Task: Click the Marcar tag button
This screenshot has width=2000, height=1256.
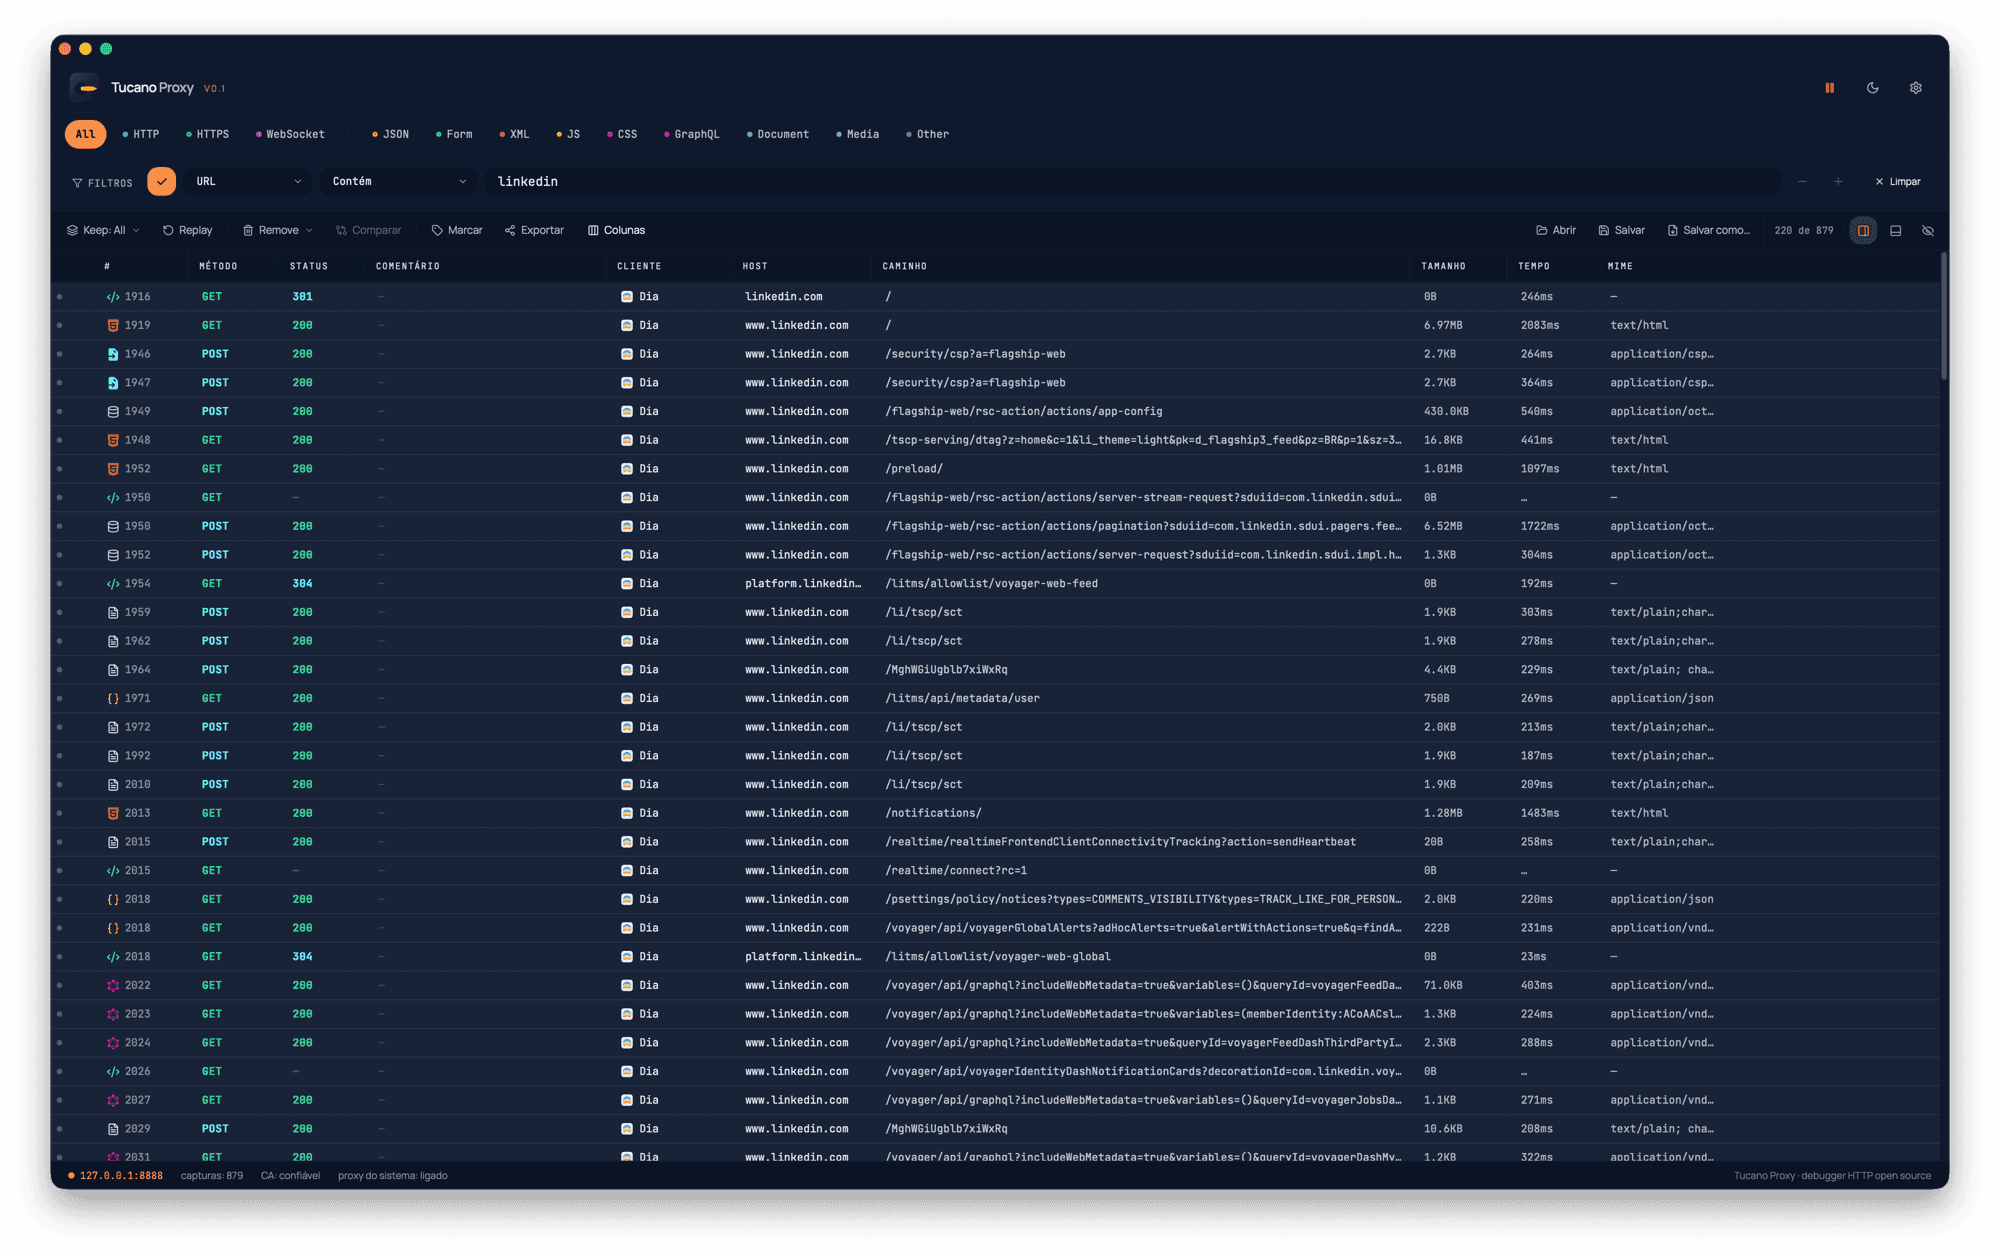Action: [x=457, y=231]
